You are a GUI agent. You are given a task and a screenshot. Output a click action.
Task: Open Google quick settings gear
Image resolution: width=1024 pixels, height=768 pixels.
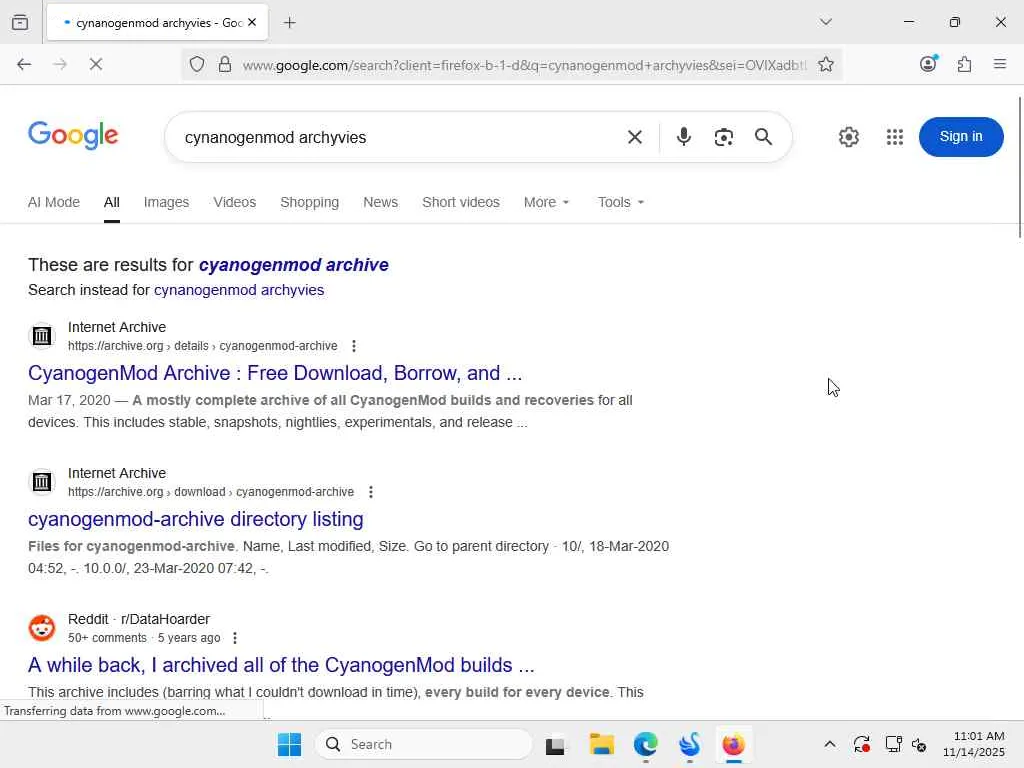(x=848, y=137)
